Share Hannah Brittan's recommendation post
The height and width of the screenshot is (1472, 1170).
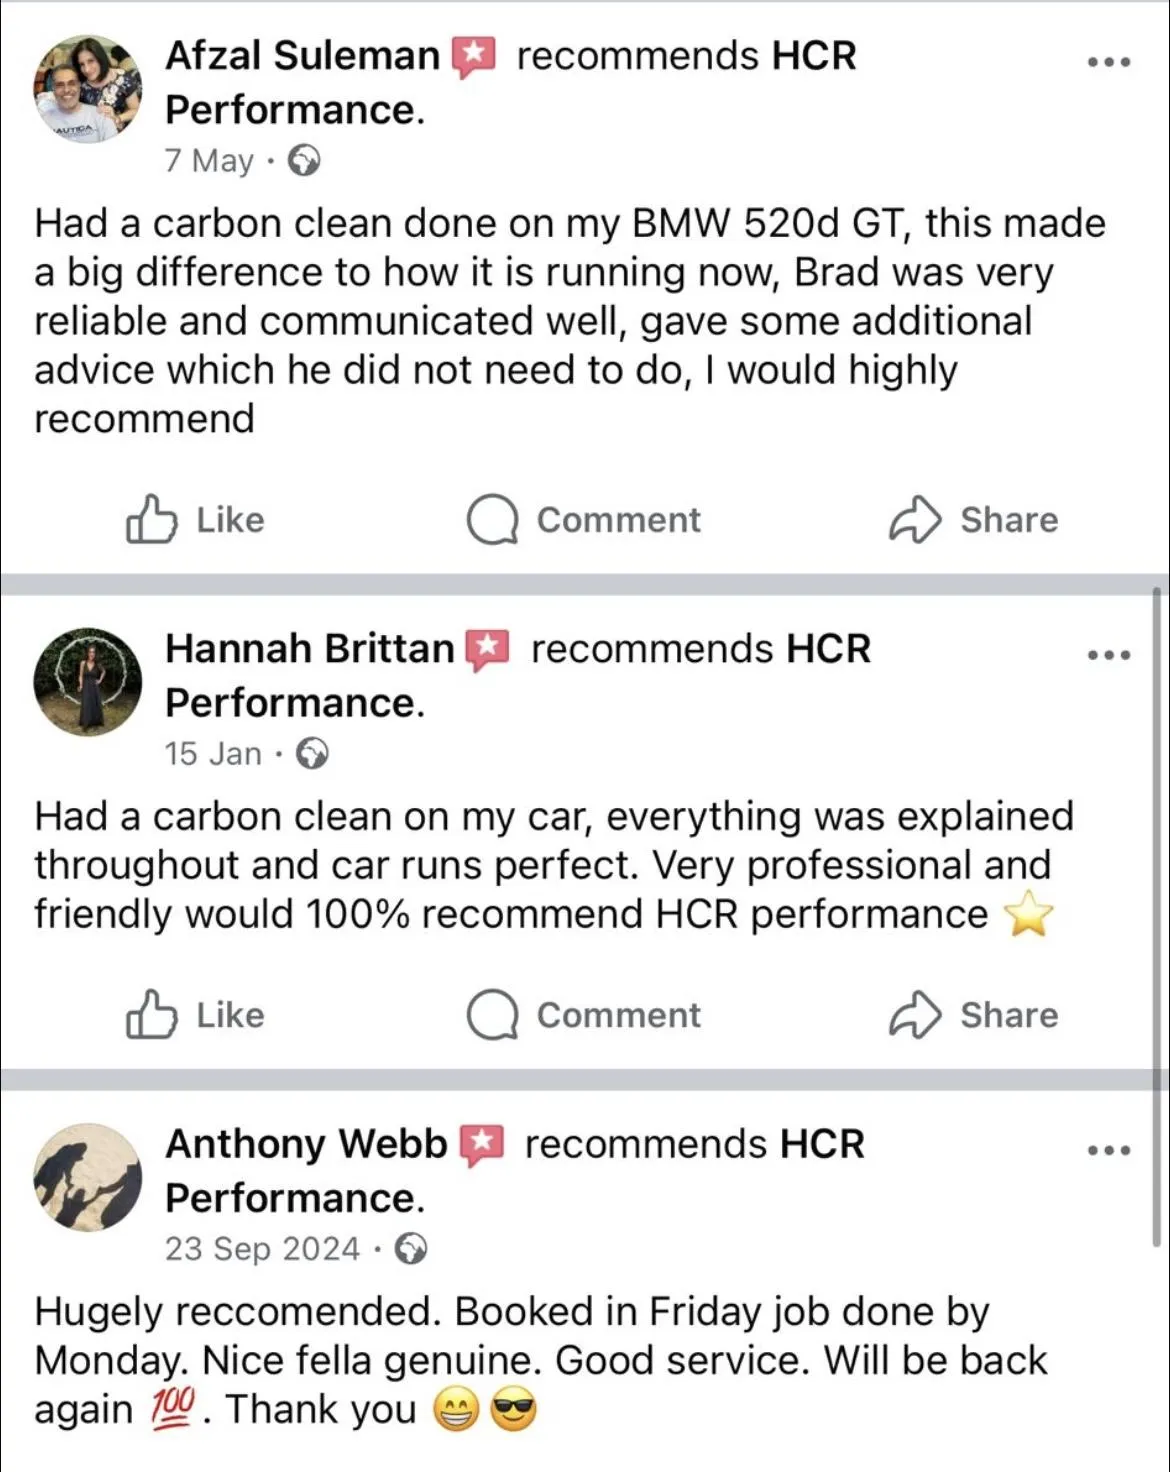point(973,1015)
